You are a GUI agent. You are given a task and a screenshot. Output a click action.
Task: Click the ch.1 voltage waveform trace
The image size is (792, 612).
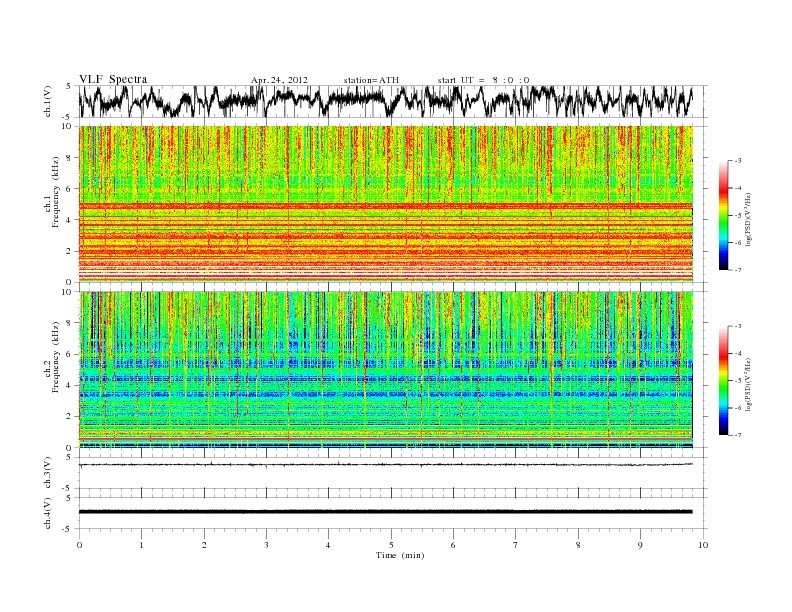click(x=386, y=101)
